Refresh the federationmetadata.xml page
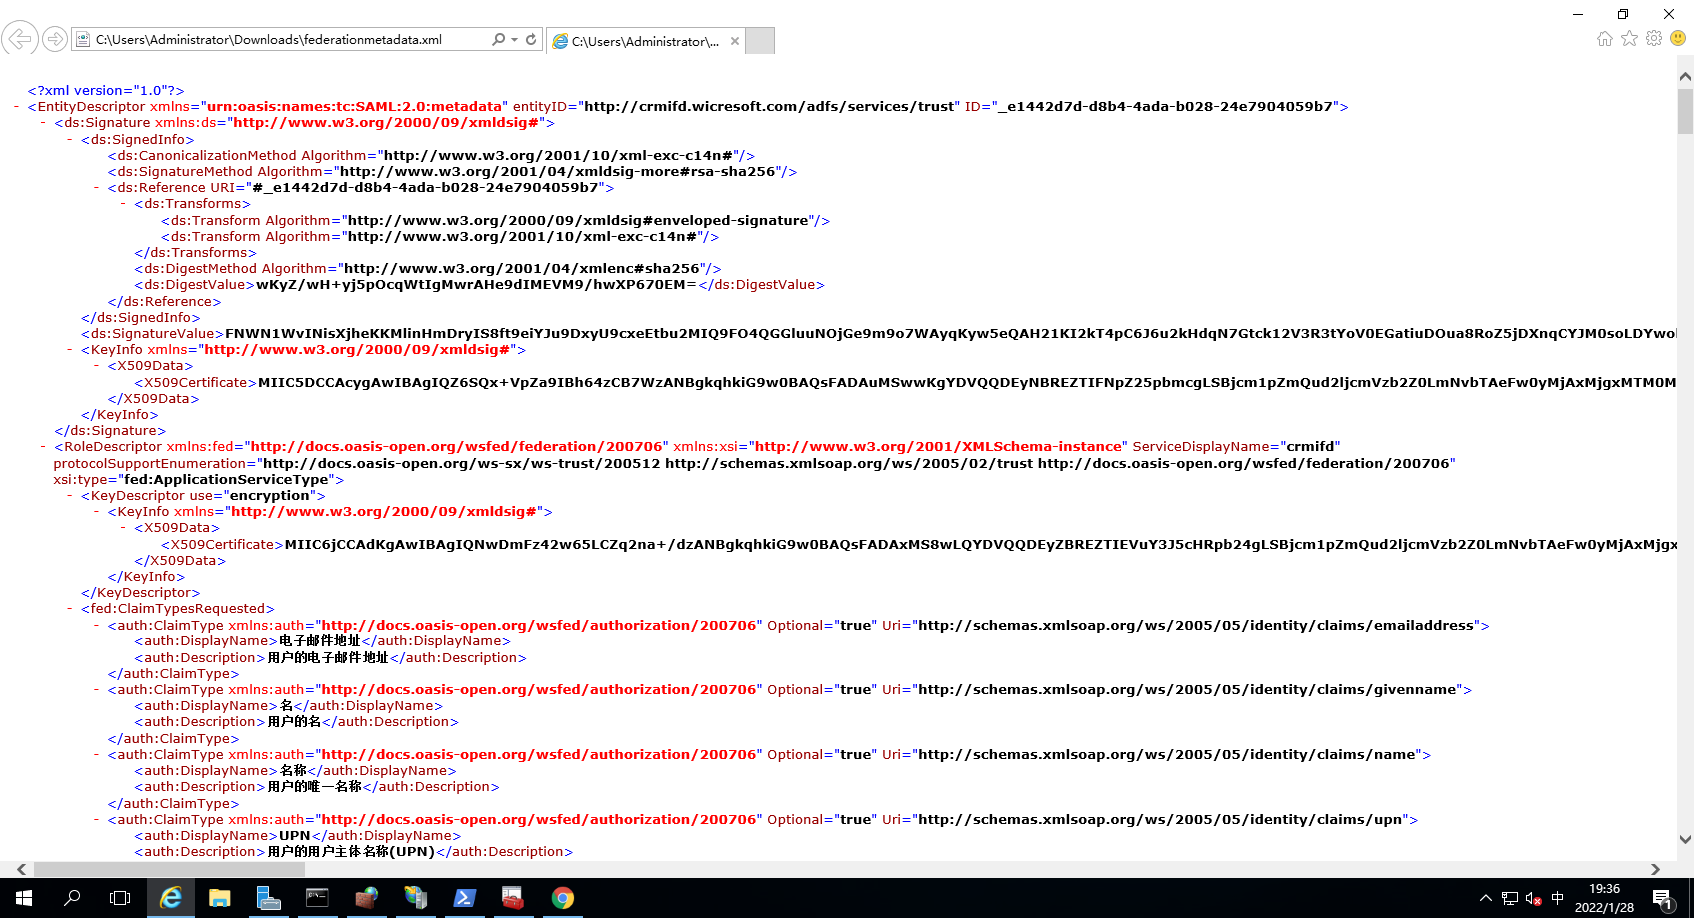This screenshot has width=1694, height=918. click(531, 39)
